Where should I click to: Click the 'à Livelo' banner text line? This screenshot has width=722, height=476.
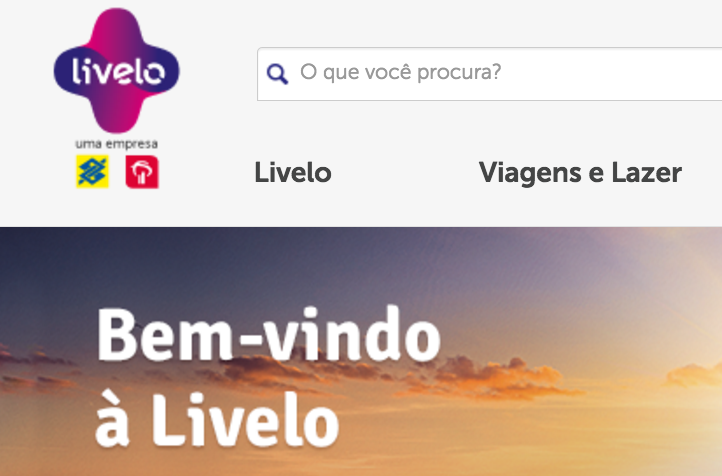click(217, 419)
